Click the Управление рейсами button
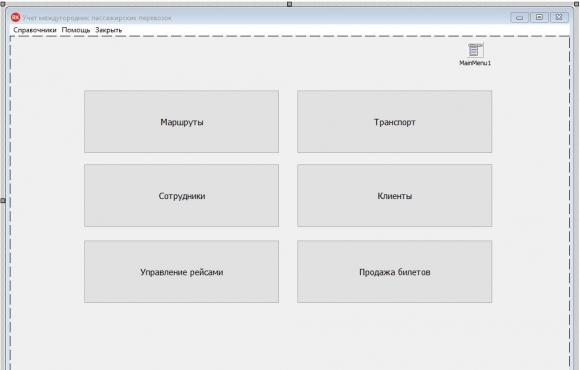Screen dimensions: 580x370 (x=181, y=272)
